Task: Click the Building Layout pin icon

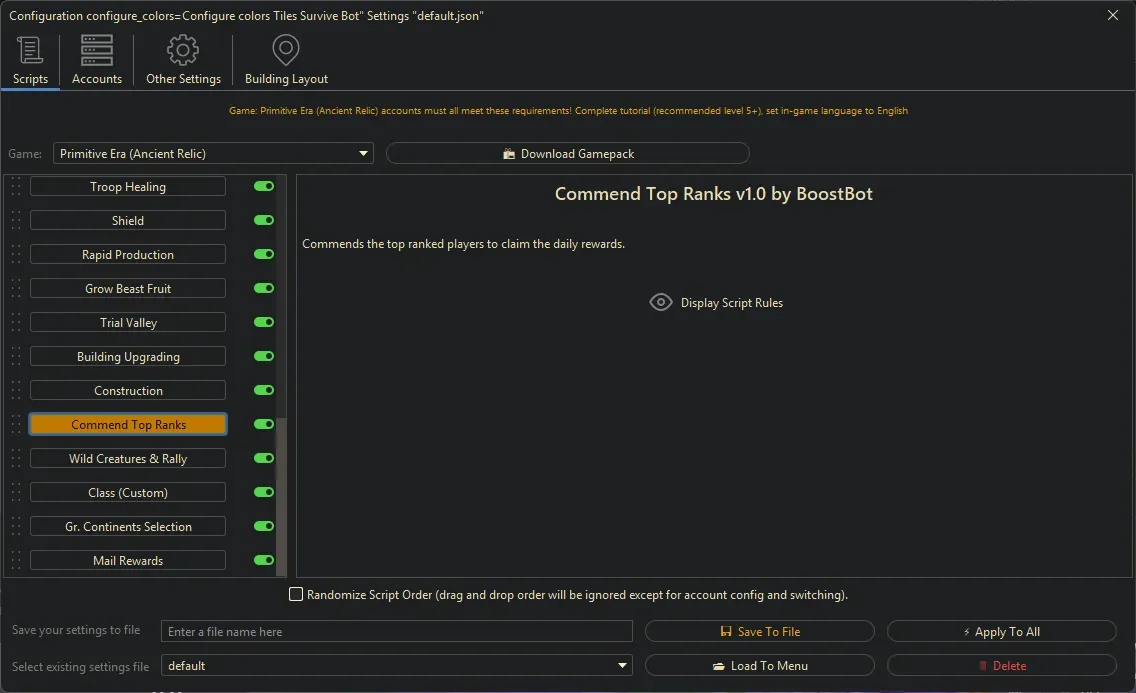Action: pos(286,49)
